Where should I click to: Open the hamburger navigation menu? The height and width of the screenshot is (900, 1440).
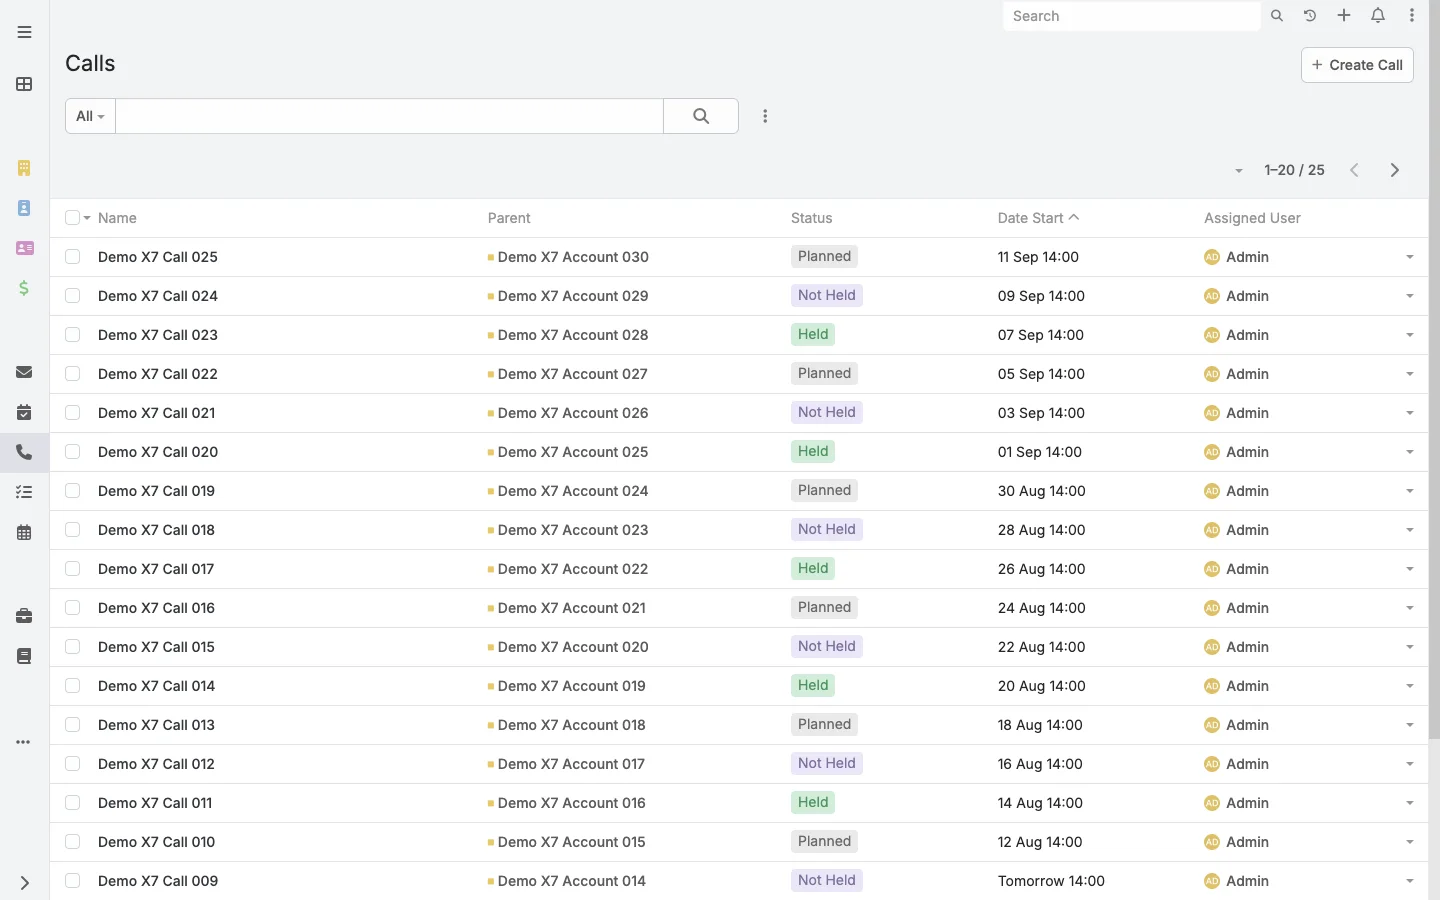24,32
